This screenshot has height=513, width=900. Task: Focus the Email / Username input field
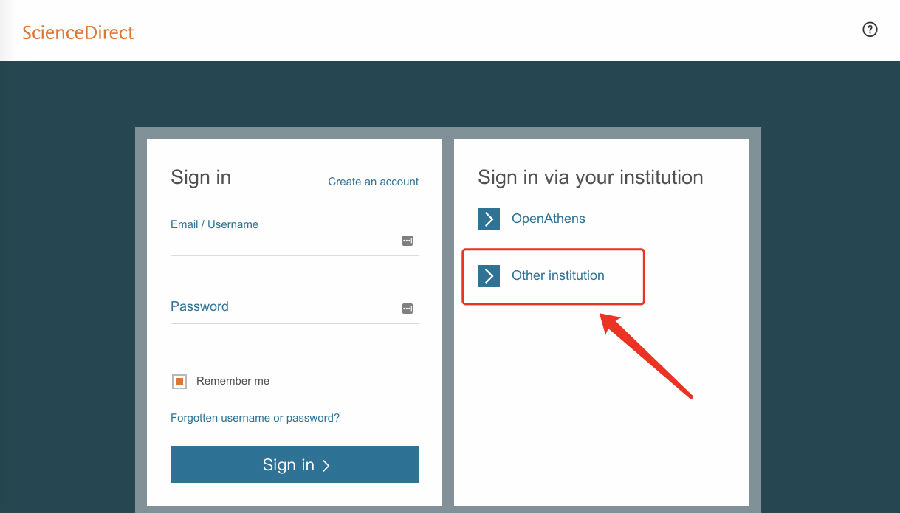point(285,242)
